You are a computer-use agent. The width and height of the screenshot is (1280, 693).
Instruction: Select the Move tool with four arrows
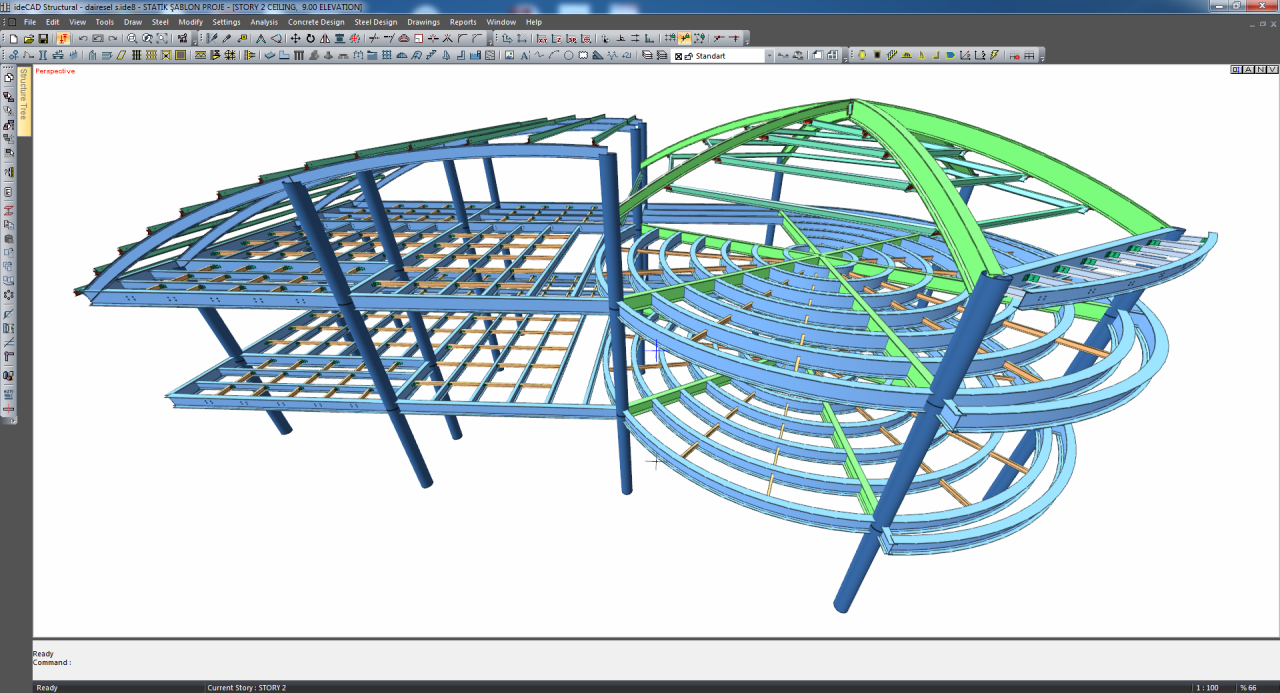[295, 38]
